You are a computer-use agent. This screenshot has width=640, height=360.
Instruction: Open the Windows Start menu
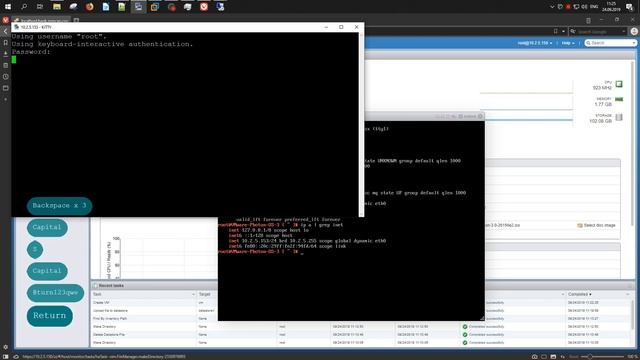[8, 7]
